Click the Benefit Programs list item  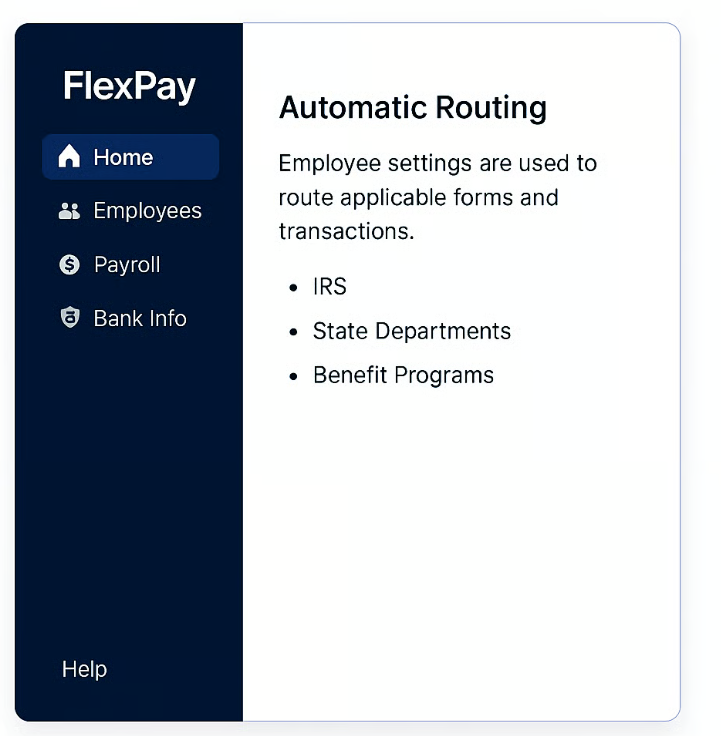coord(403,375)
